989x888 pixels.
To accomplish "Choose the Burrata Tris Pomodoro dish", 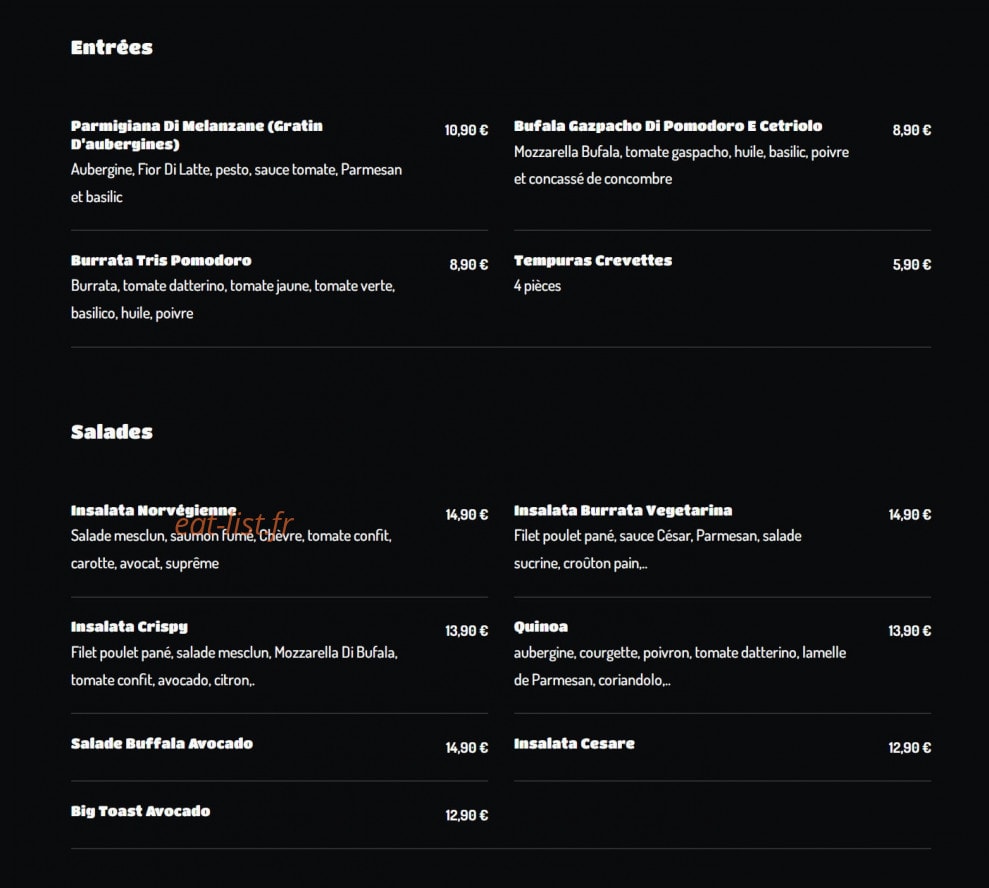I will [161, 260].
